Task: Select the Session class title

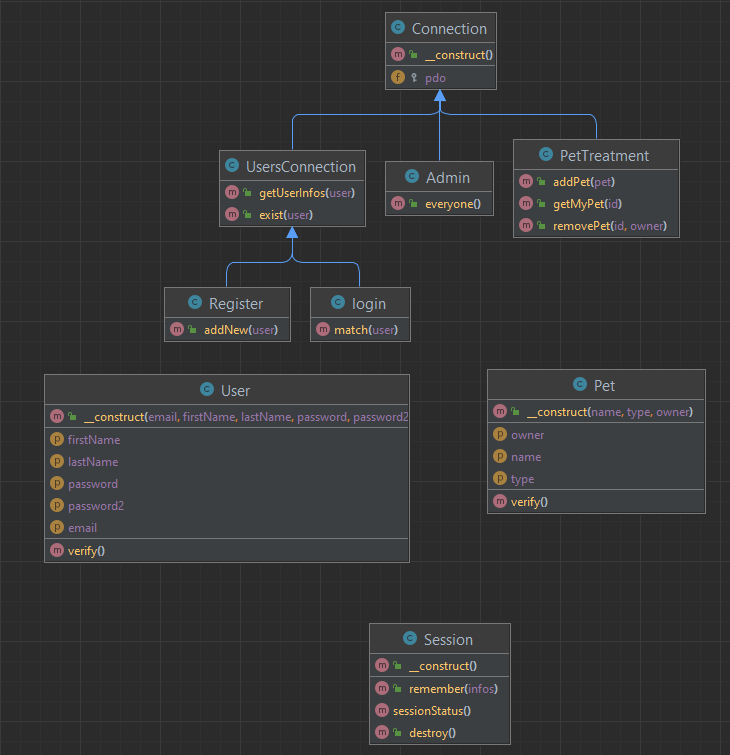Action: 448,640
